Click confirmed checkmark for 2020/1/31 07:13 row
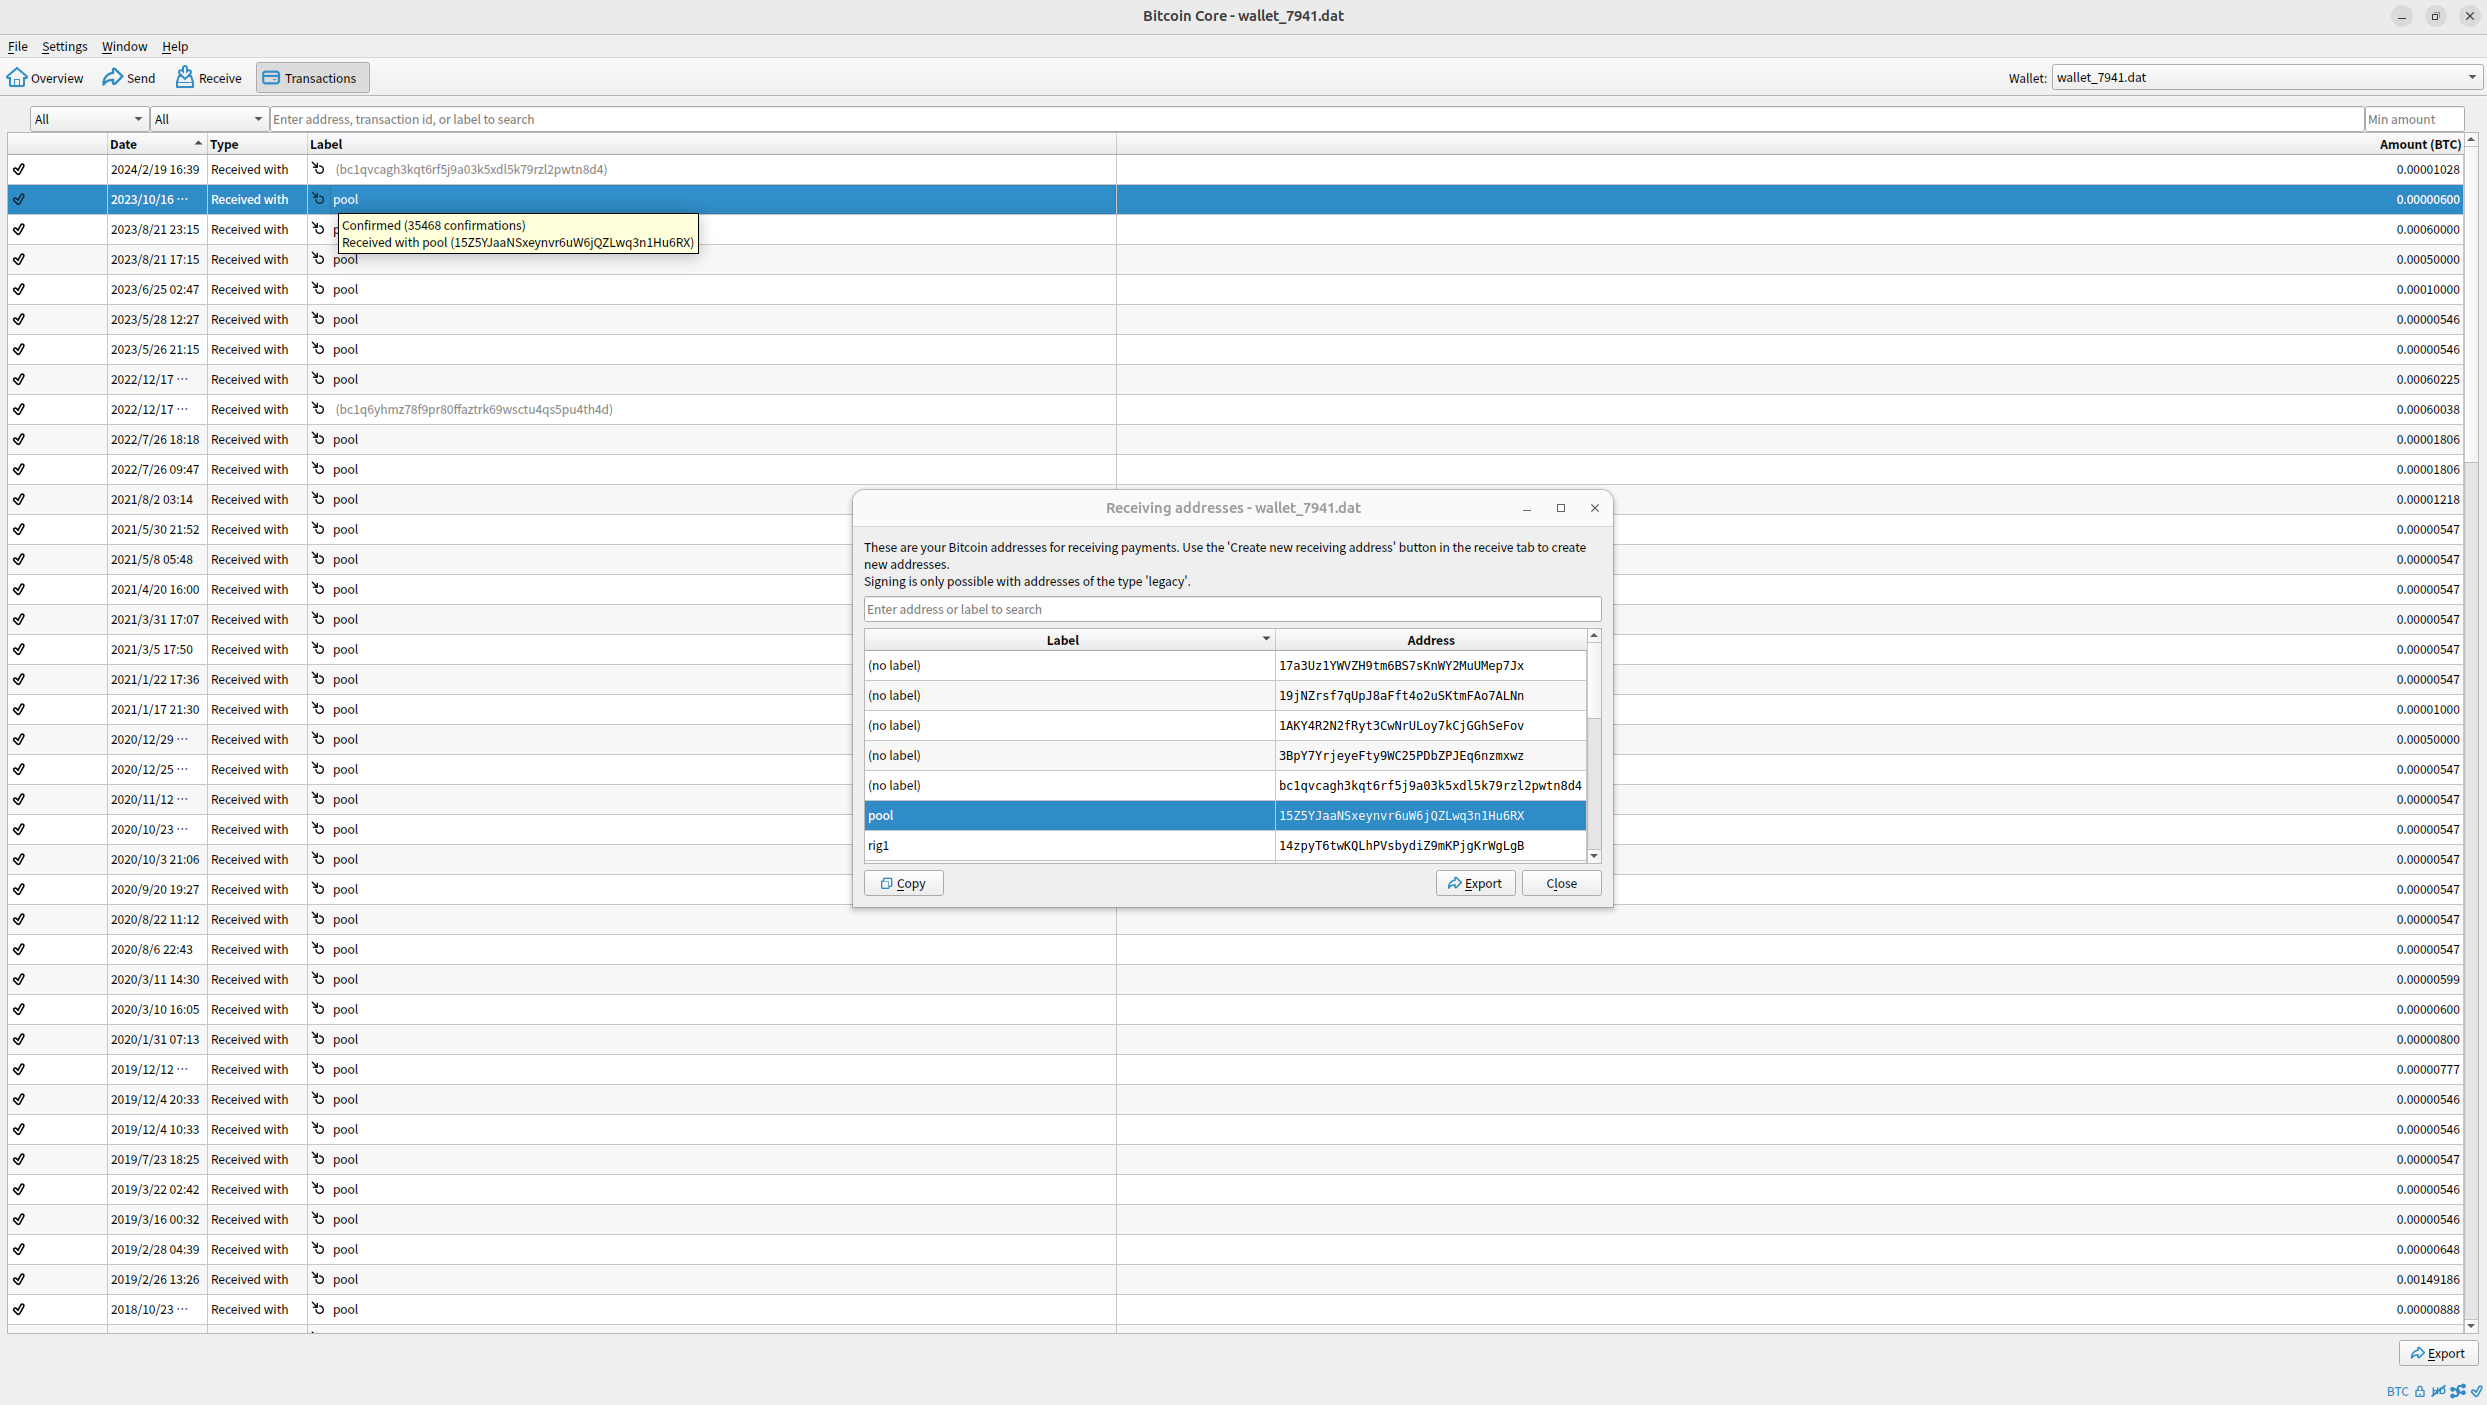Screen dimensions: 2487x1405 (x=19, y=1039)
